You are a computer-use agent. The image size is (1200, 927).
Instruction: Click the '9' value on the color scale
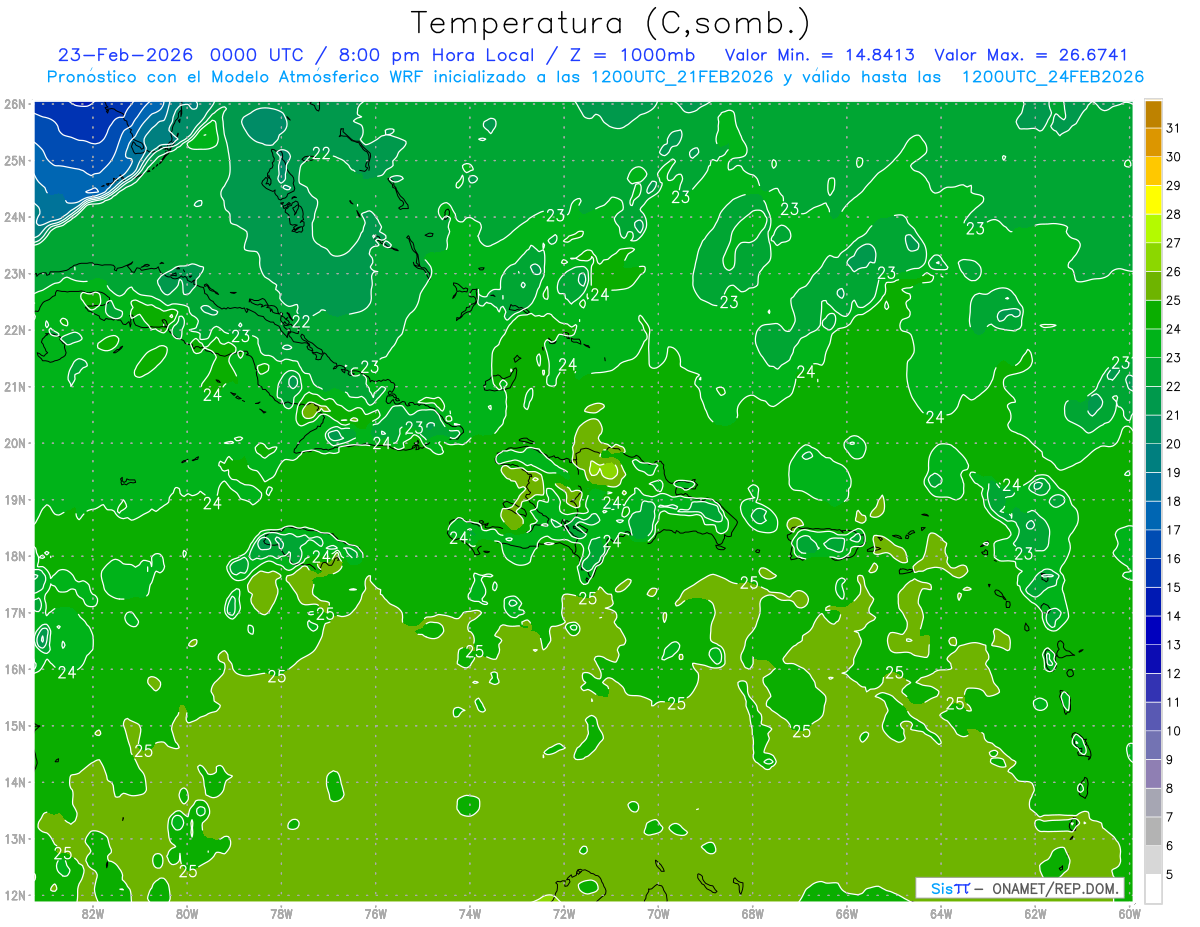click(1170, 760)
